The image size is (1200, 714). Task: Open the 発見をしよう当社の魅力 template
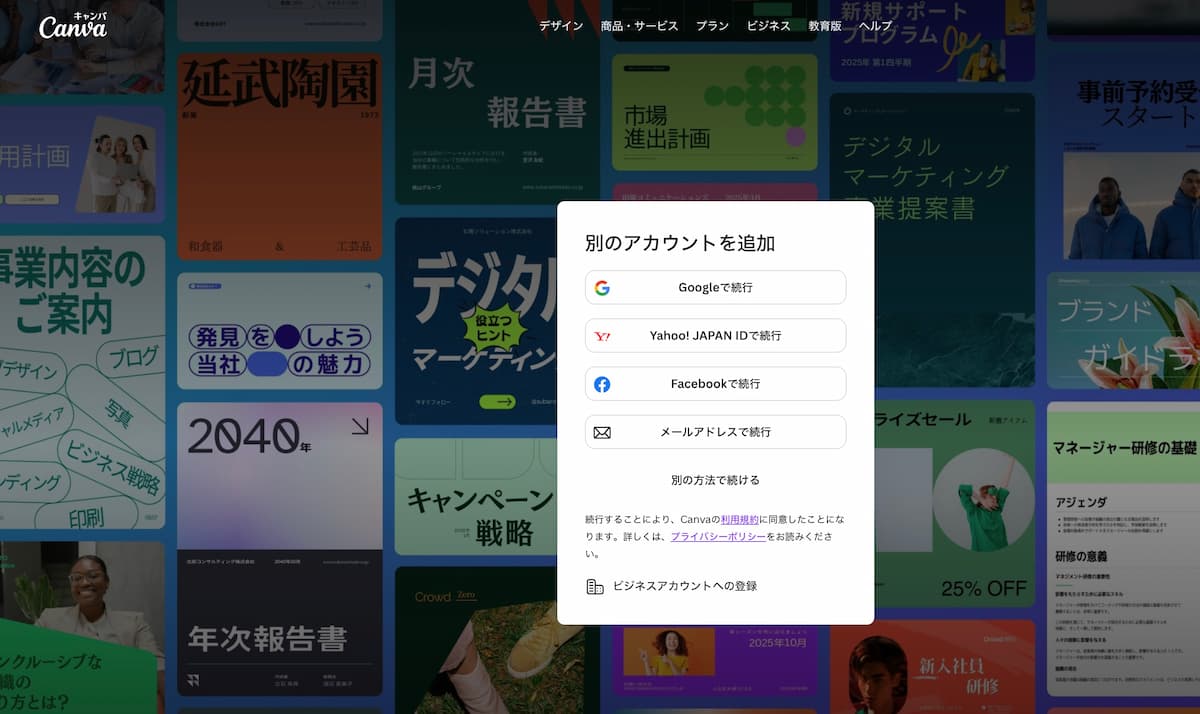(x=280, y=331)
